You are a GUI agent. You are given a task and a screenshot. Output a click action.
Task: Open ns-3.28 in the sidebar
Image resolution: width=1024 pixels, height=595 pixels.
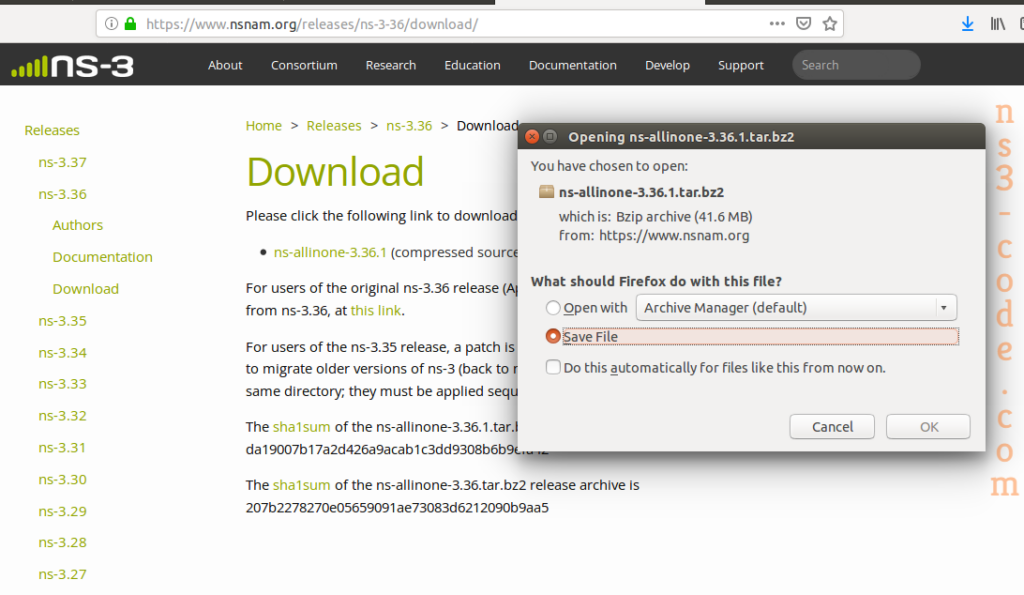coord(62,542)
